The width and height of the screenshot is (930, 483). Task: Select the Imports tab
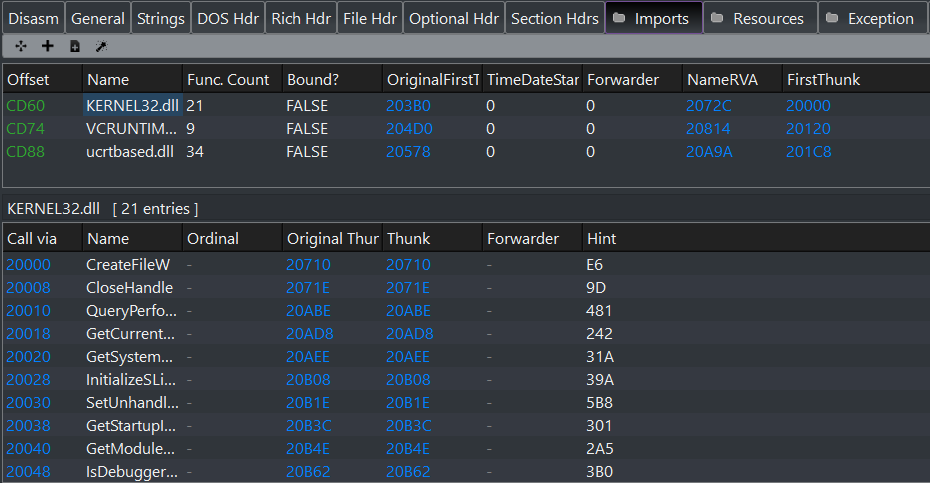[x=654, y=18]
